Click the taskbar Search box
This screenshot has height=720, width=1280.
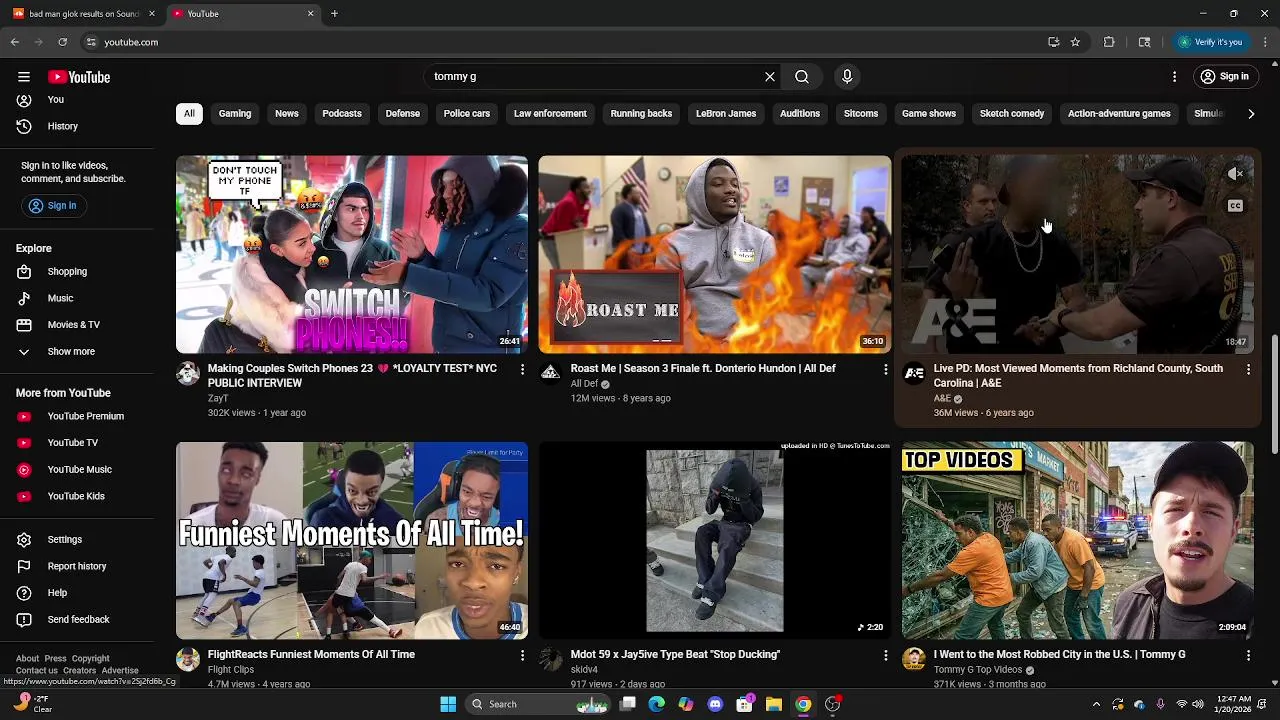click(539, 704)
